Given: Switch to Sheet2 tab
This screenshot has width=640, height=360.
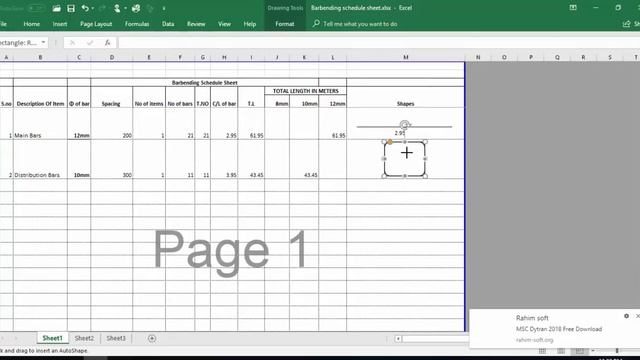Looking at the screenshot, I should (x=84, y=338).
